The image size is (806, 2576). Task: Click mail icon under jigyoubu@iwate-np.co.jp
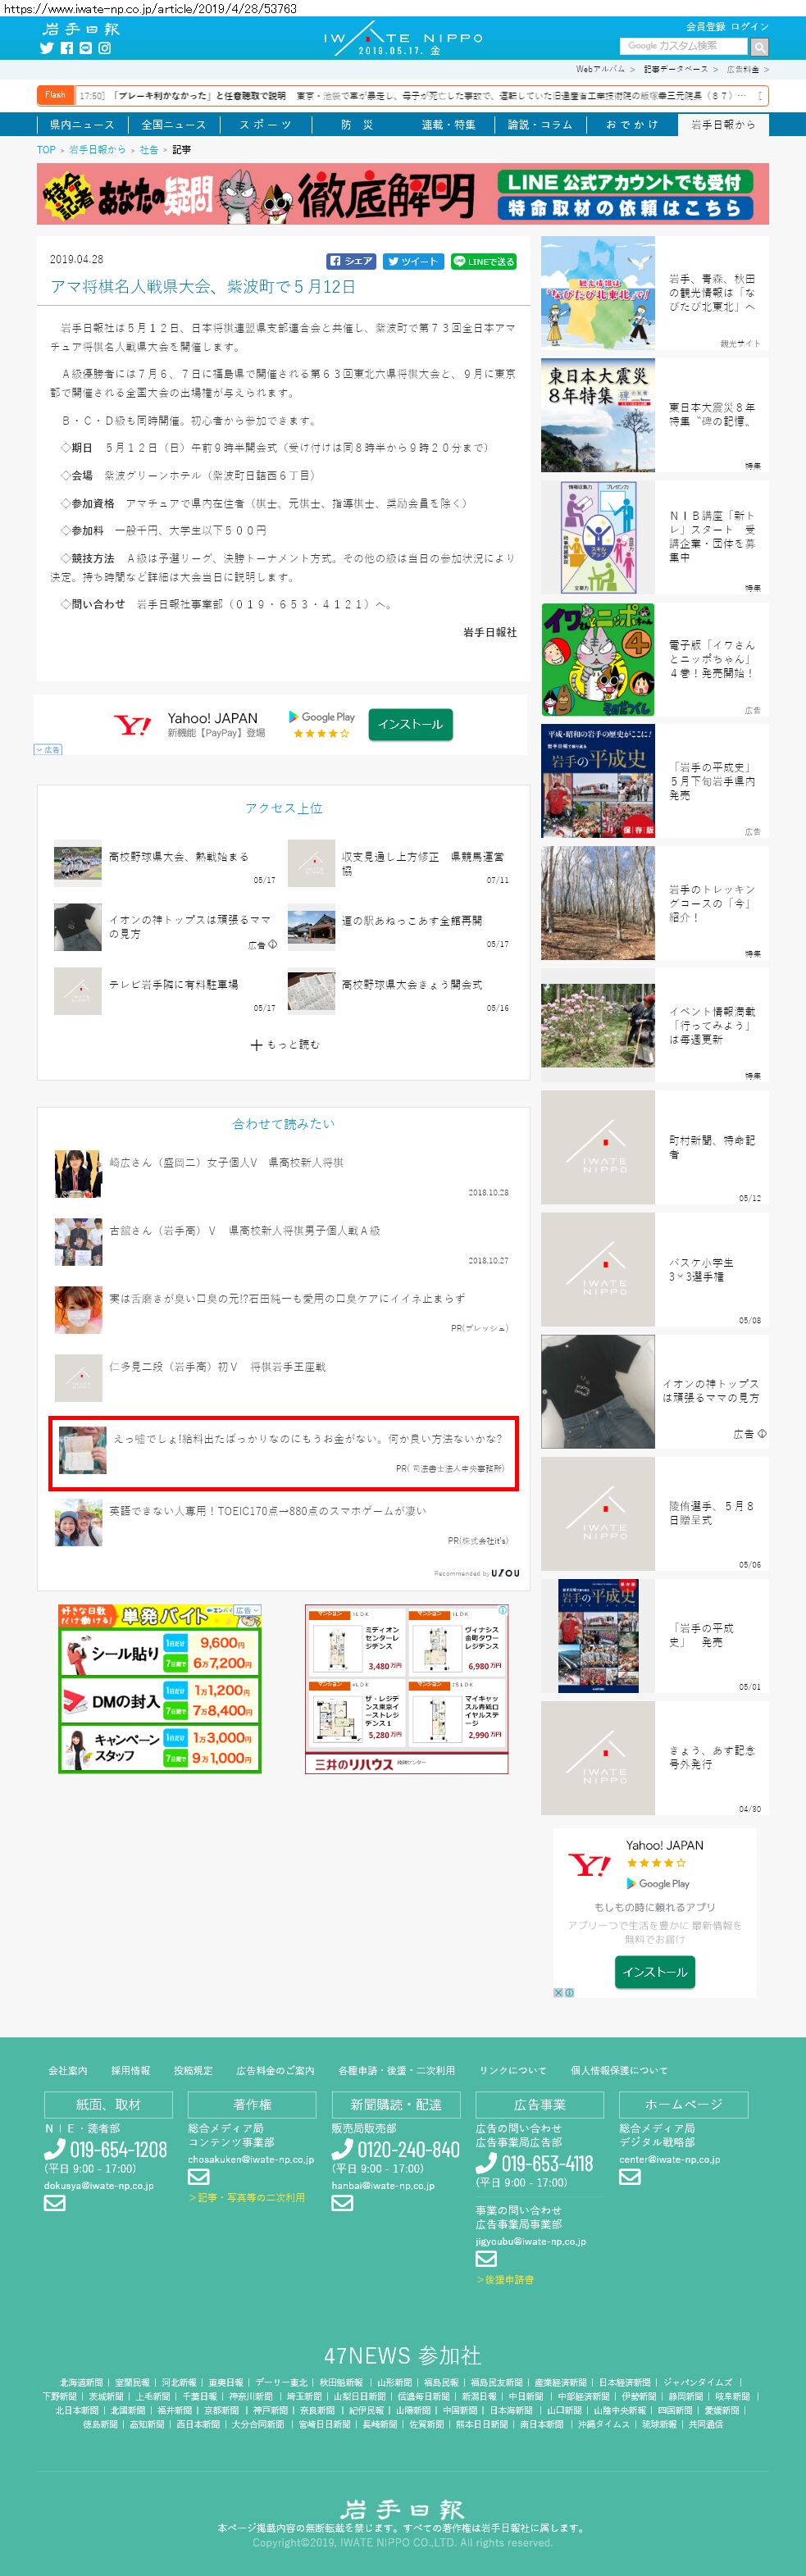(486, 2259)
